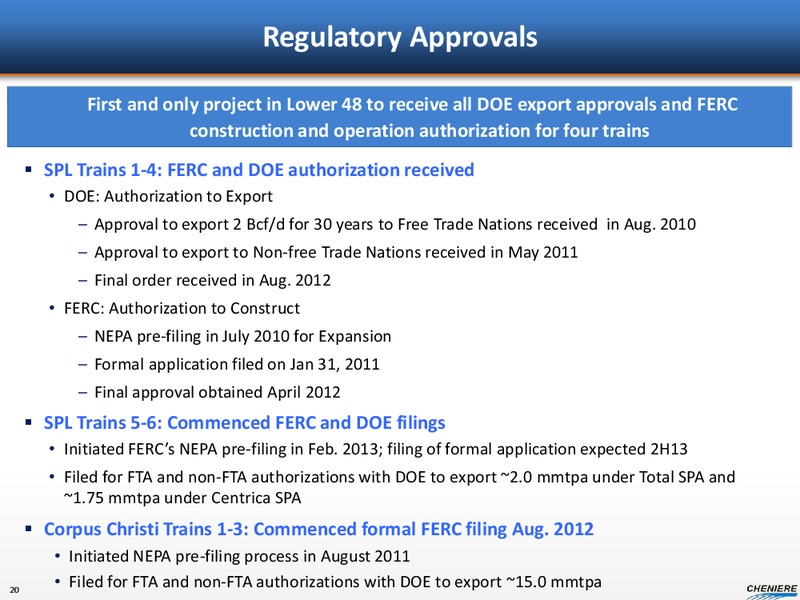Click line '~1.75 mmtpa under Centrica SPA'

tap(182, 498)
